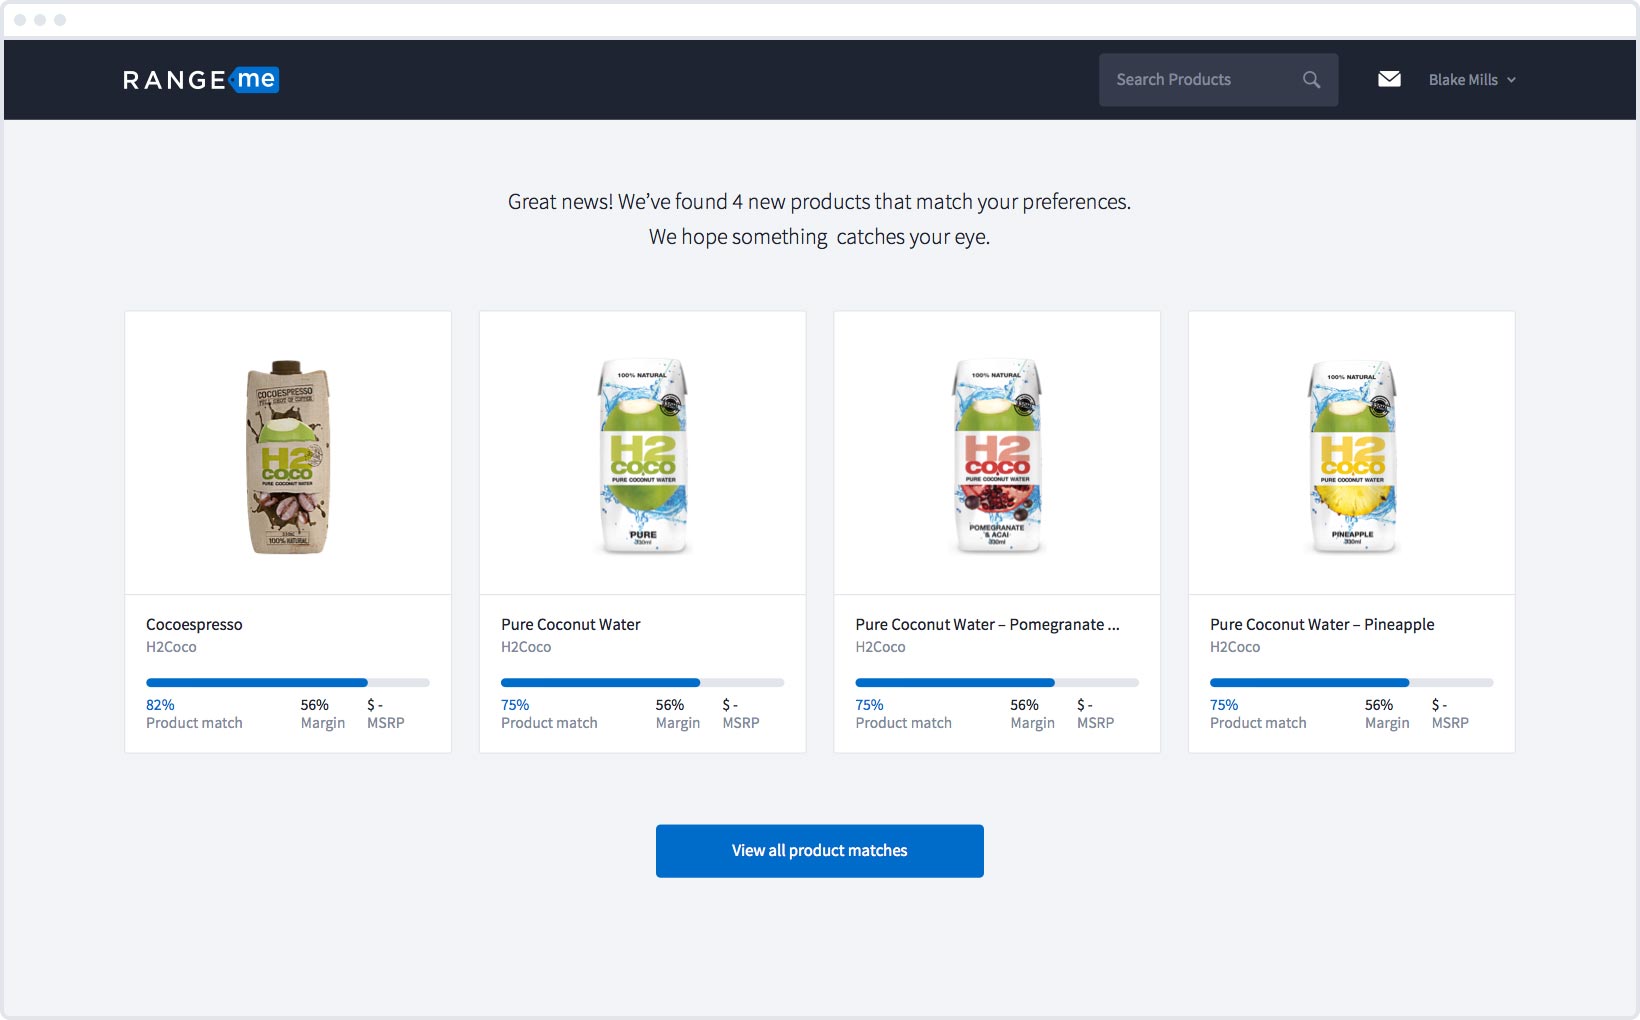Click the Cocoespresso 82% match progress bar
The image size is (1640, 1020).
pyautogui.click(x=287, y=683)
